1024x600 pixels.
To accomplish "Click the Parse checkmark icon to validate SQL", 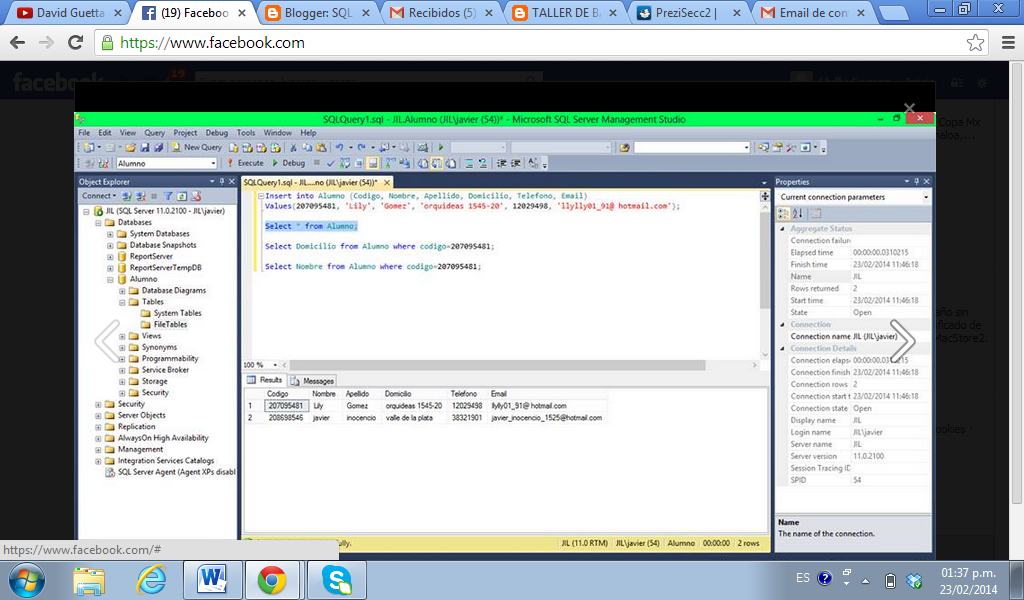I will pyautogui.click(x=330, y=163).
